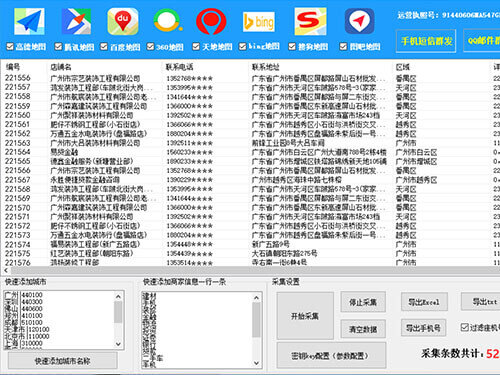Screen dimensions: 500x375
Task: Click the horizontal scrollbar track under the table
Action: click(x=255, y=270)
